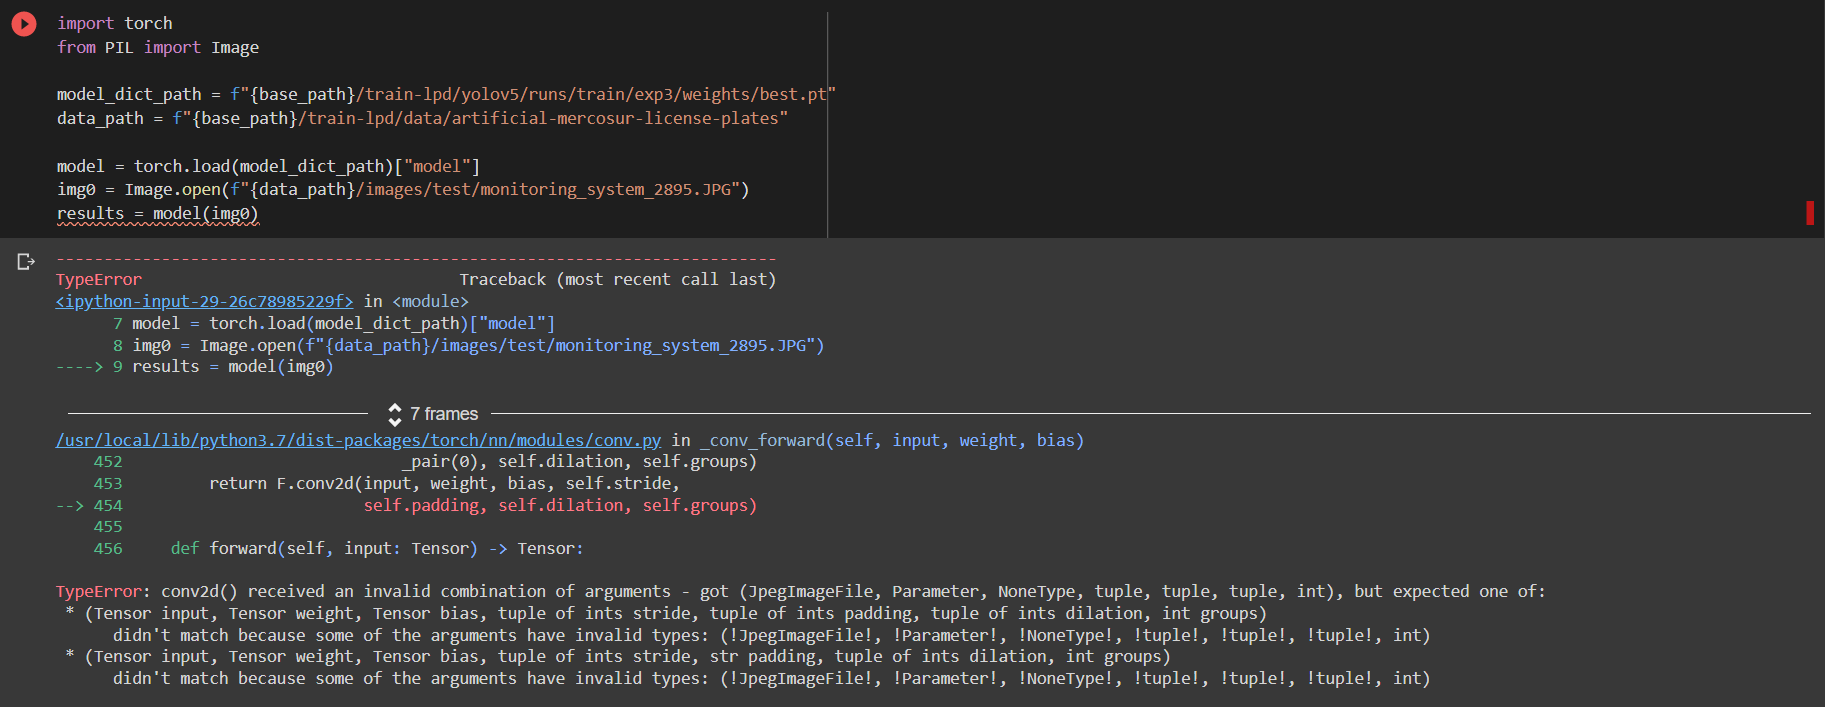The image size is (1825, 707).
Task: Click traceback line 454 self.padding arguments
Action: (560, 505)
